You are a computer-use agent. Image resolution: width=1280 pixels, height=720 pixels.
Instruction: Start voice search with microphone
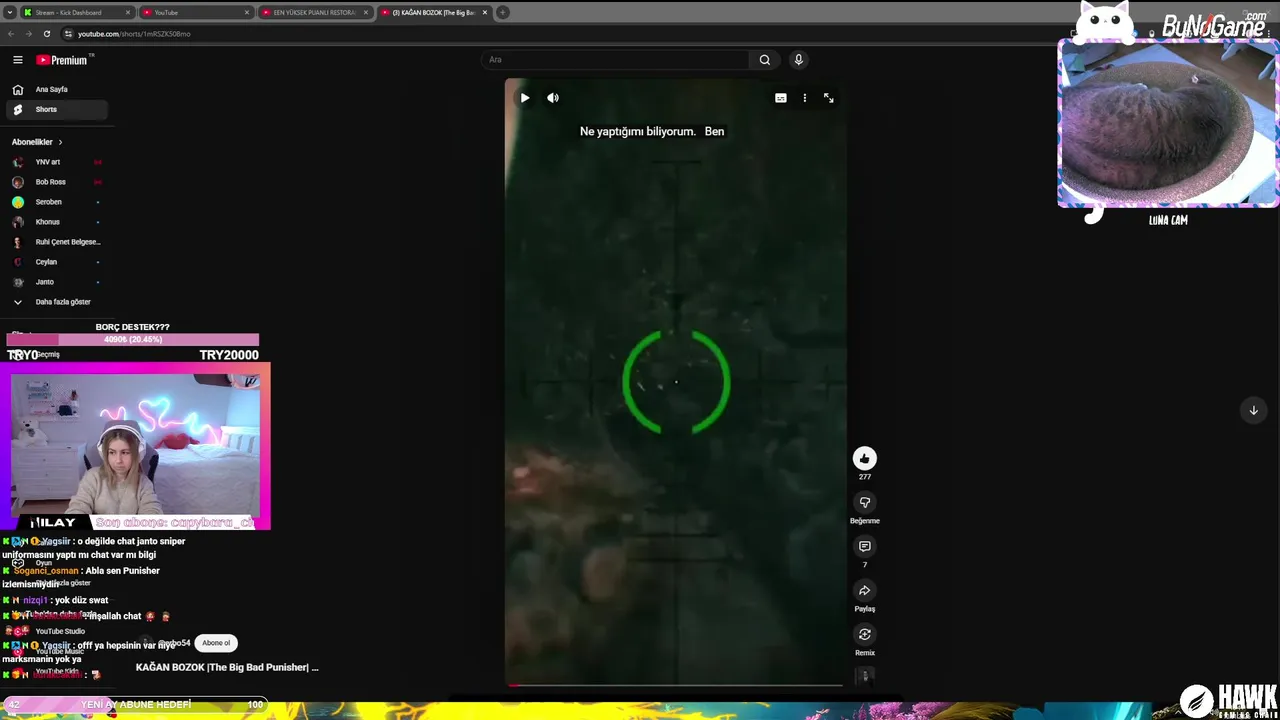coord(798,60)
